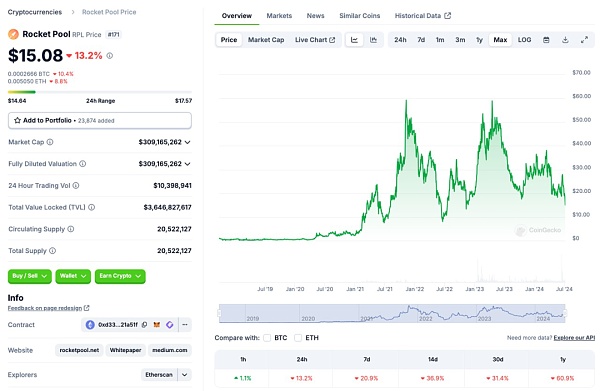This screenshot has height=391, width=600.
Task: Expand the Explorers dropdown arrow
Action: [x=184, y=375]
